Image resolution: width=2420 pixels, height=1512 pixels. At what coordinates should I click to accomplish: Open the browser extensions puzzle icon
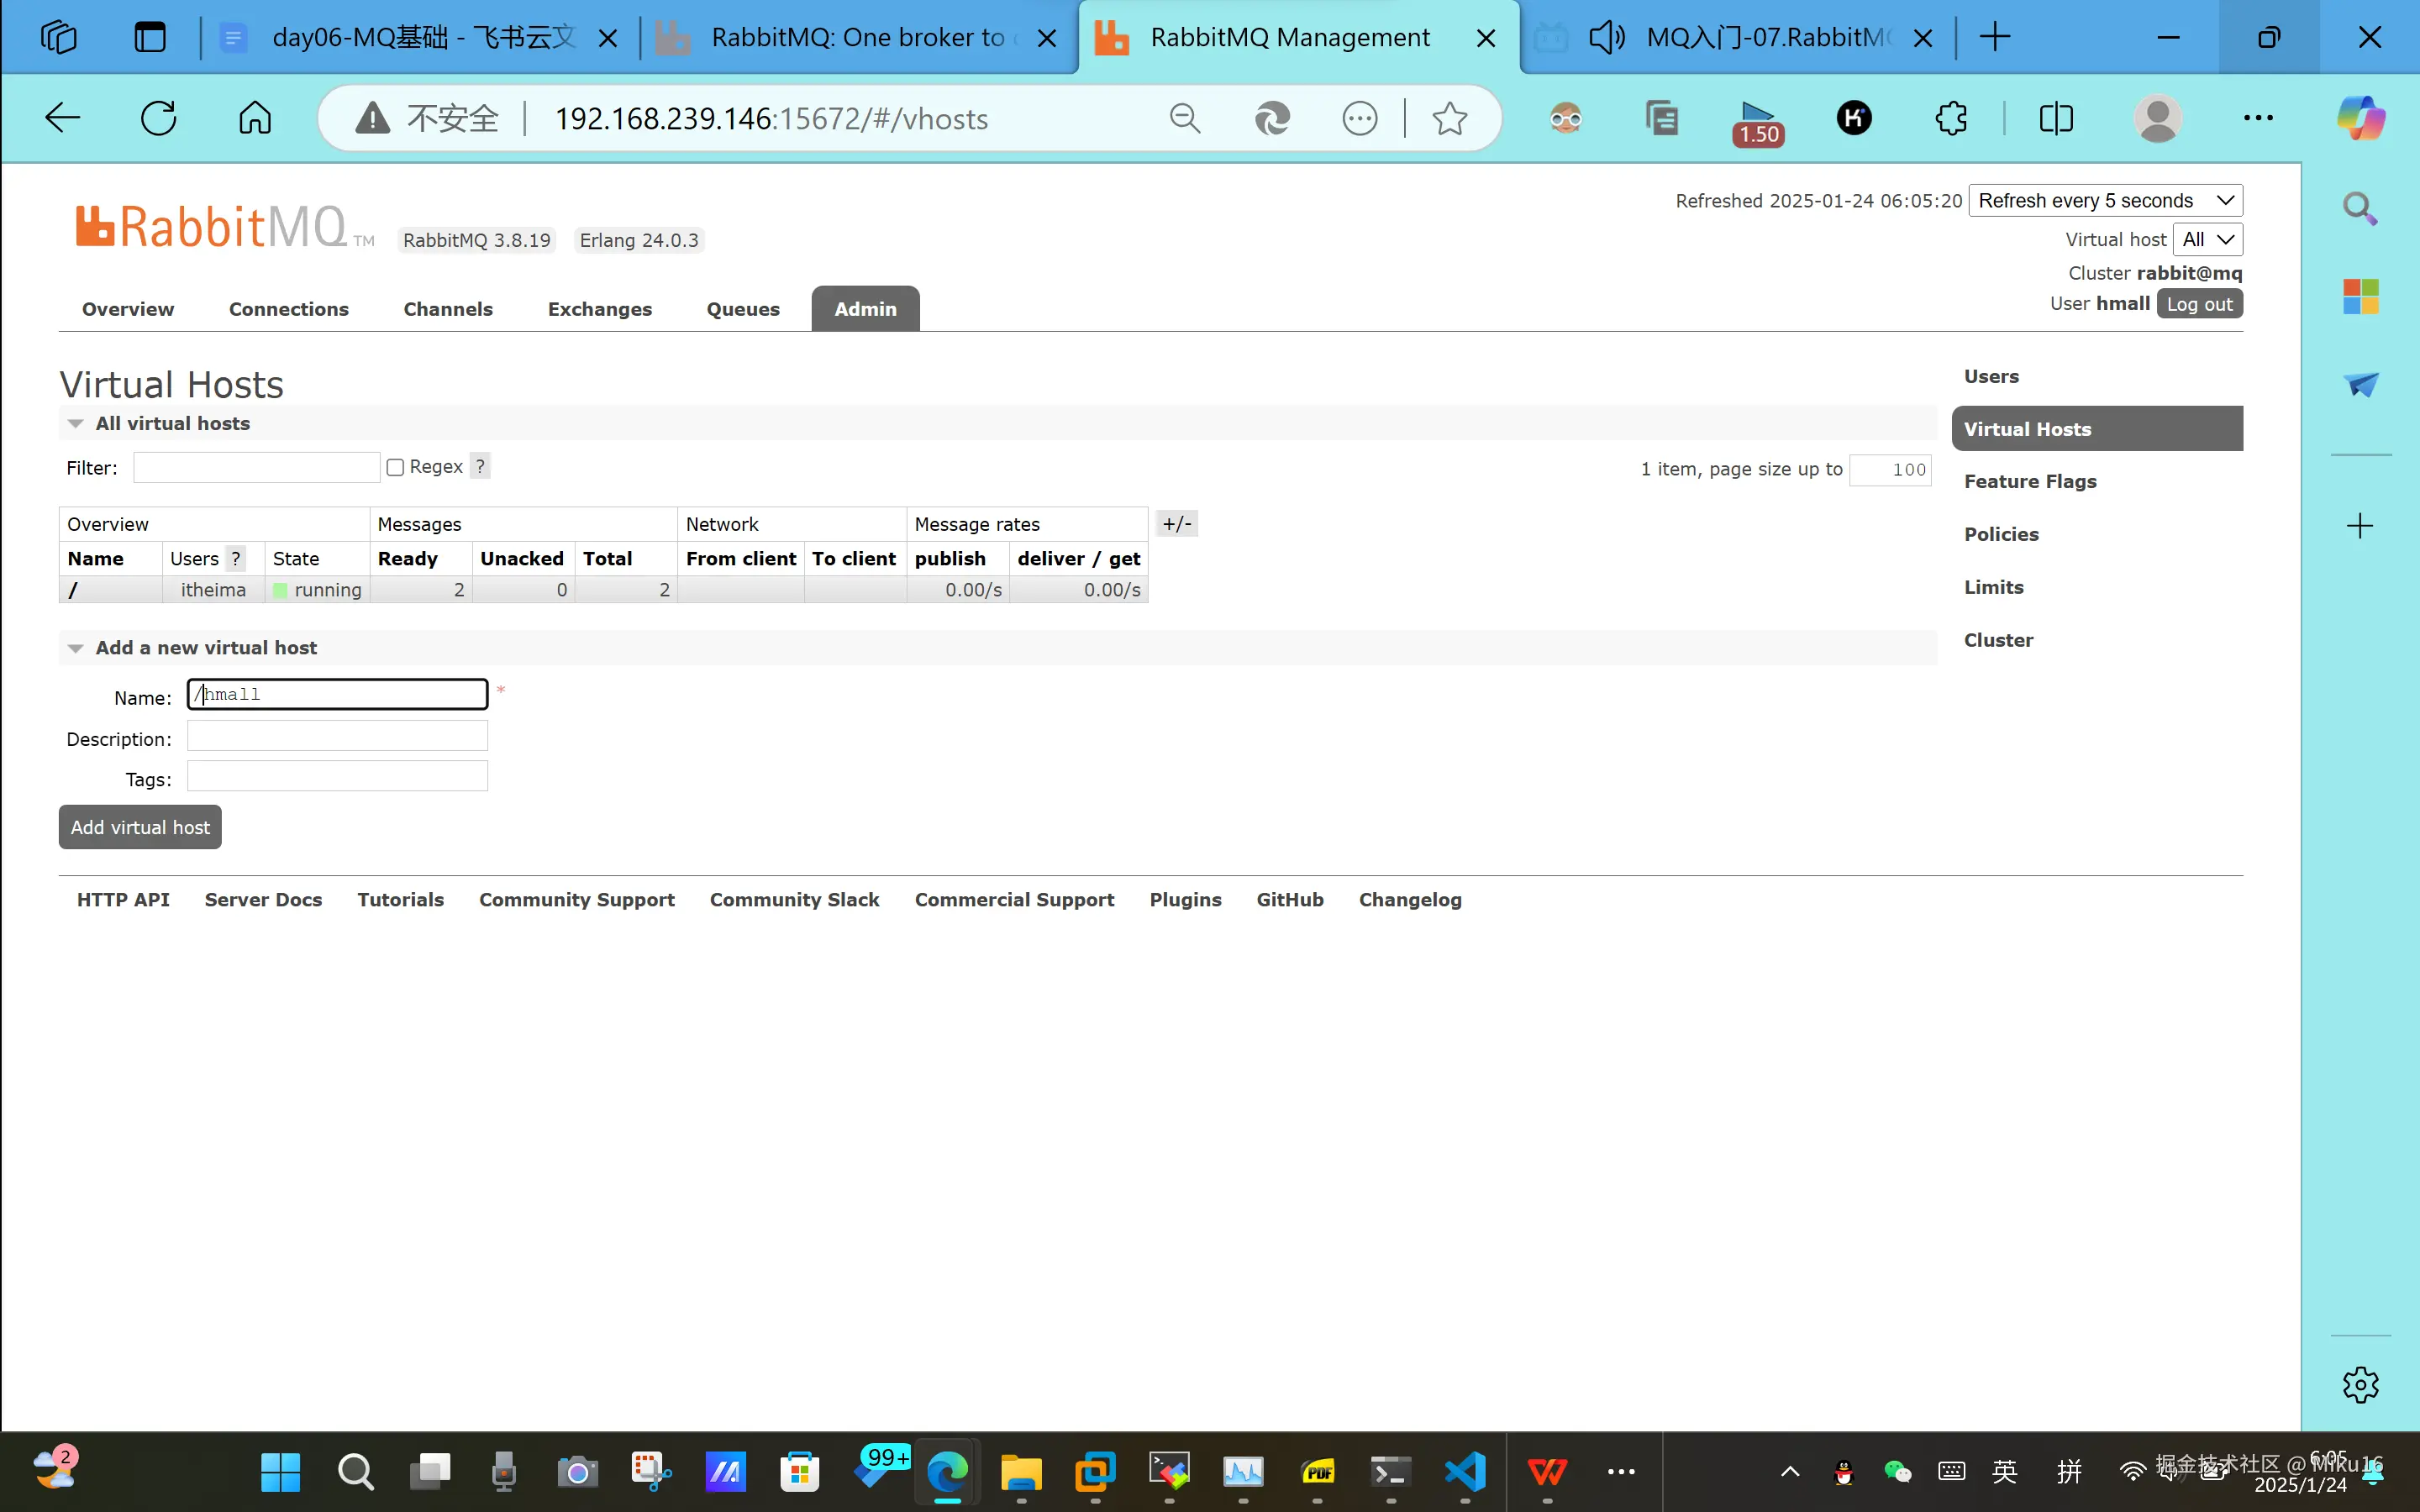click(1950, 118)
